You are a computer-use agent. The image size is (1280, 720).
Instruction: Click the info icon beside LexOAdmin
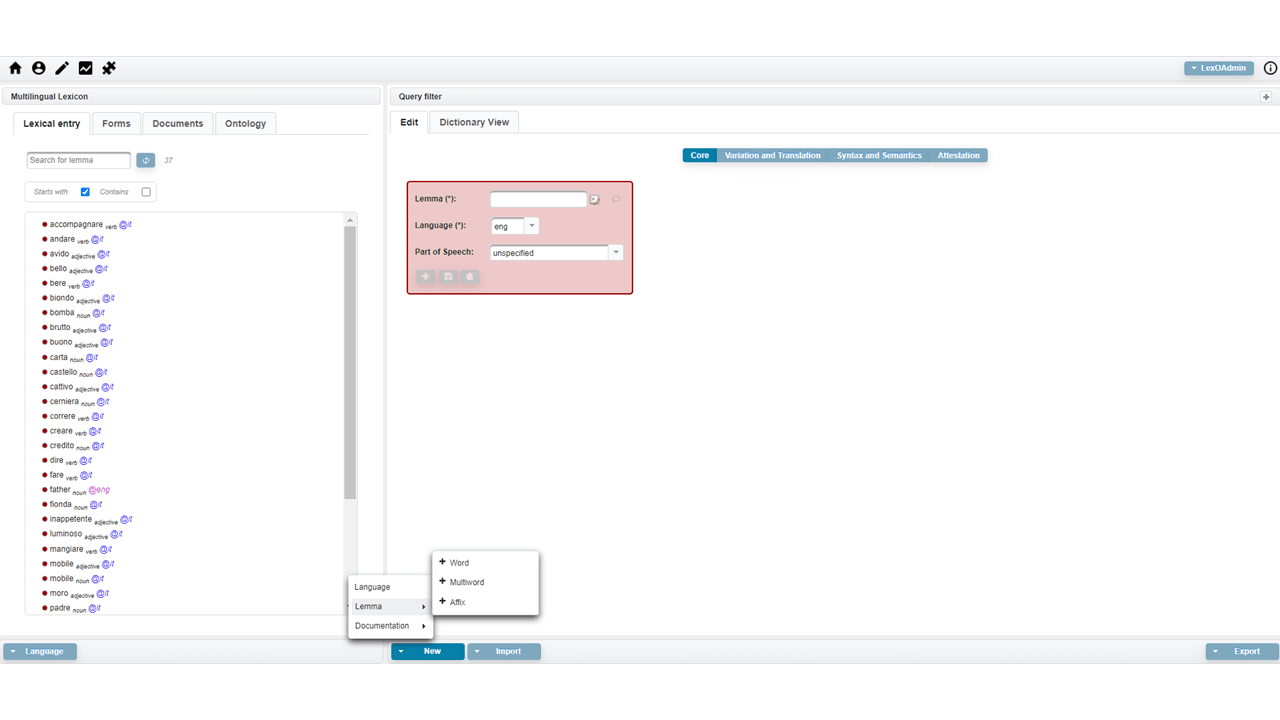1270,68
